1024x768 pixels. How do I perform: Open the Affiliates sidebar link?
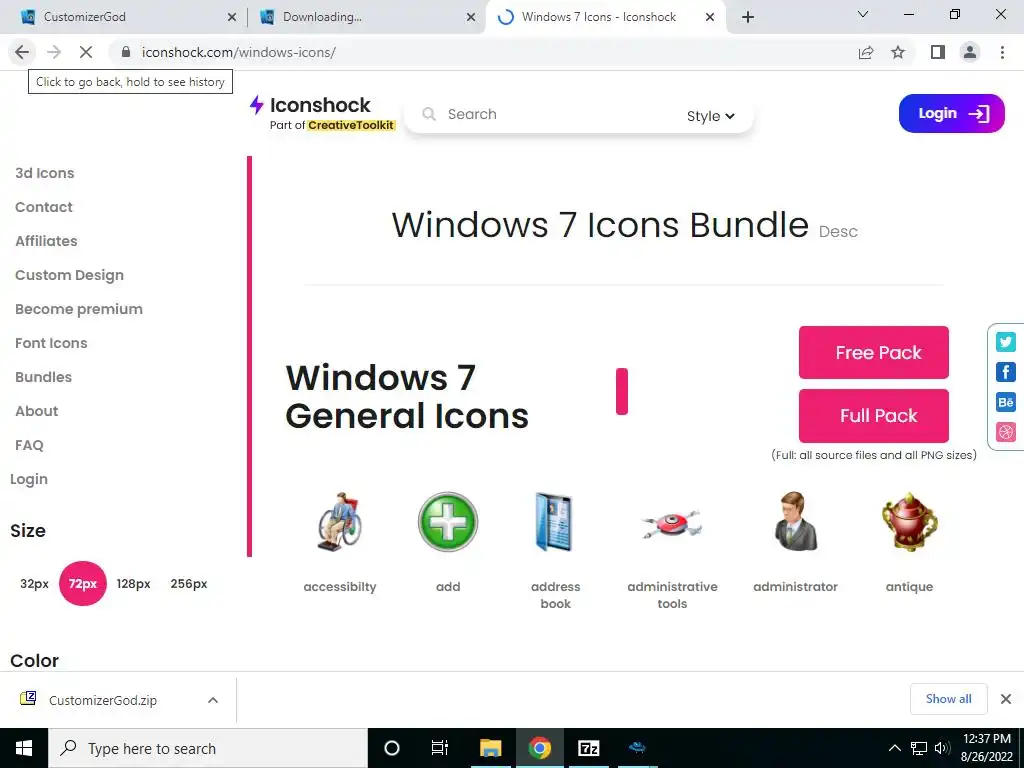pos(46,241)
